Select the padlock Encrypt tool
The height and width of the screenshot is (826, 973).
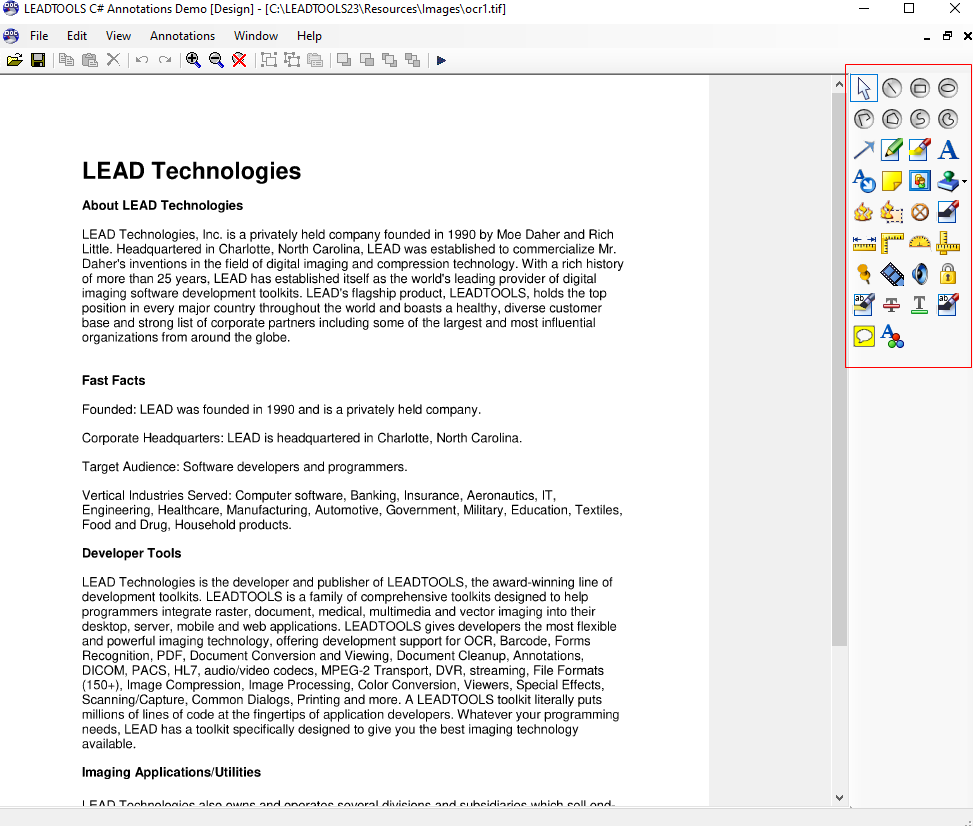tap(948, 274)
